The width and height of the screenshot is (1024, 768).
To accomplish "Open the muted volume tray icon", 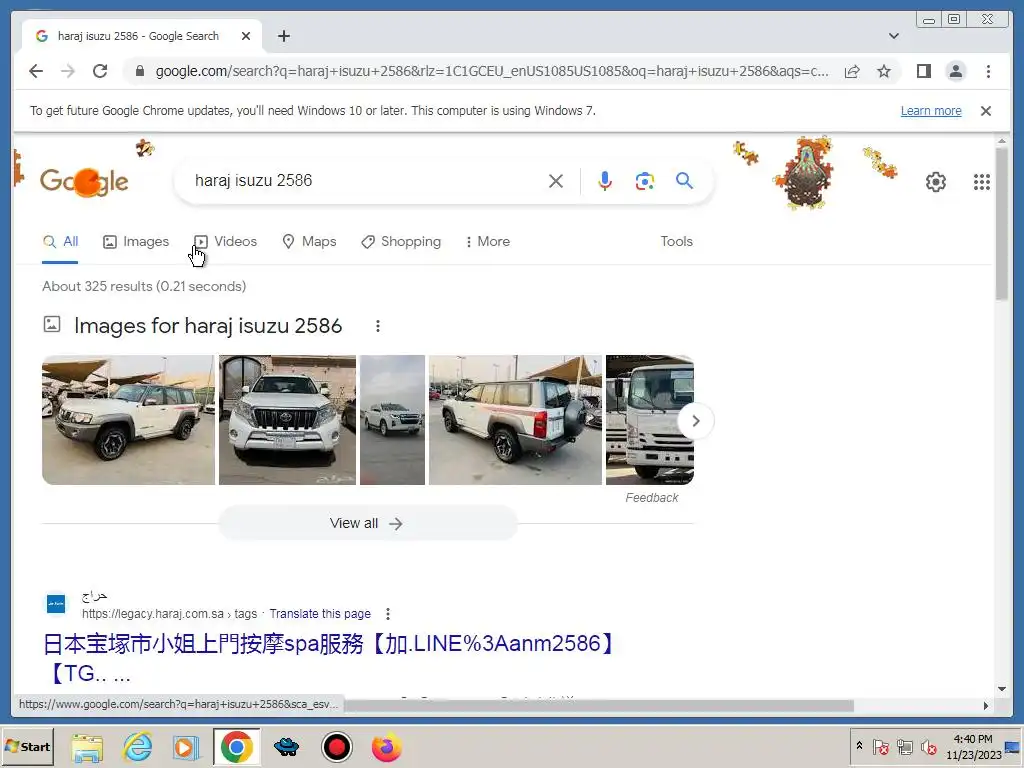I will coord(928,746).
